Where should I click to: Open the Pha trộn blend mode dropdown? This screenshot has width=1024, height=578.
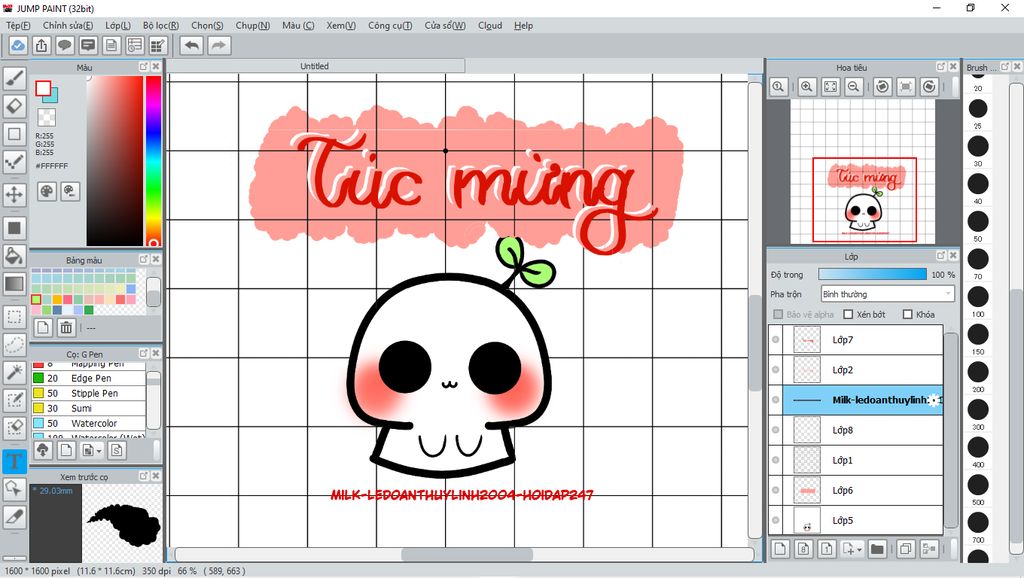888,294
